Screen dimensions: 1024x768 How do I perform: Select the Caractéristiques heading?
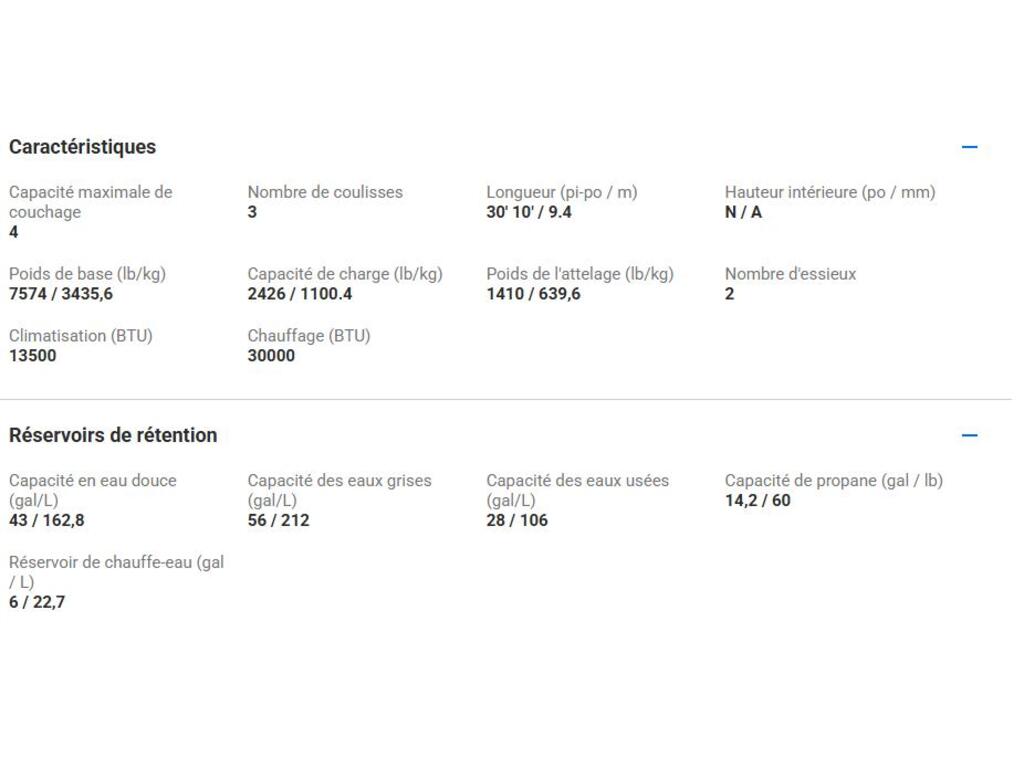pyautogui.click(x=82, y=147)
